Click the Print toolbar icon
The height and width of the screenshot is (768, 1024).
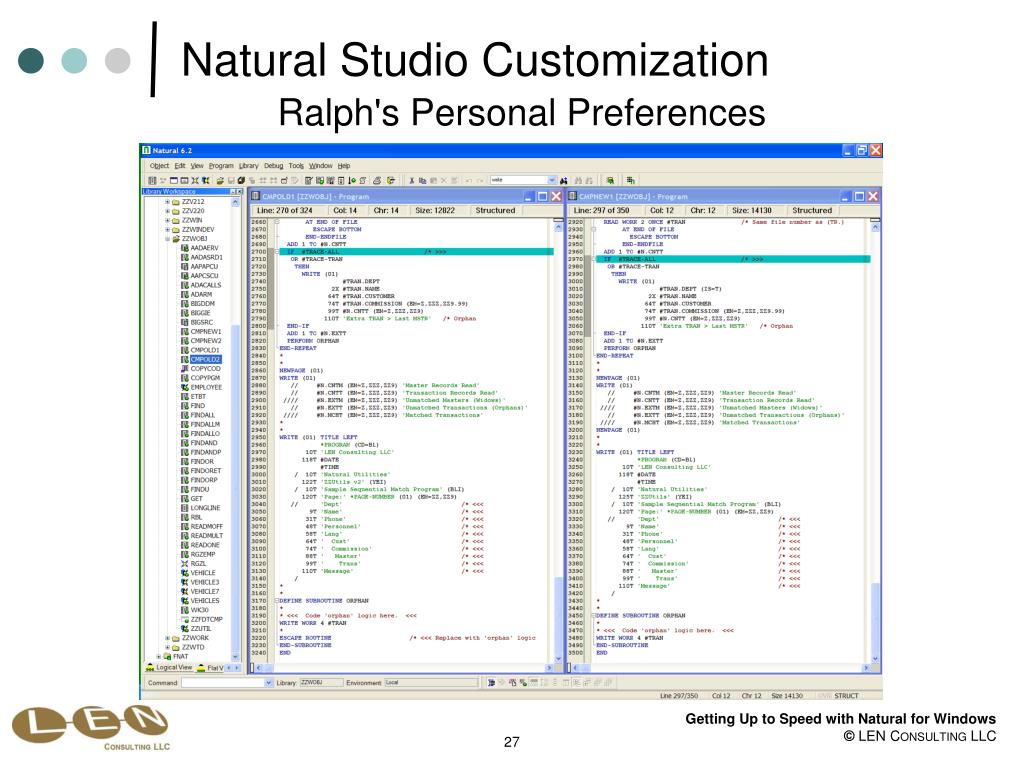pos(376,180)
